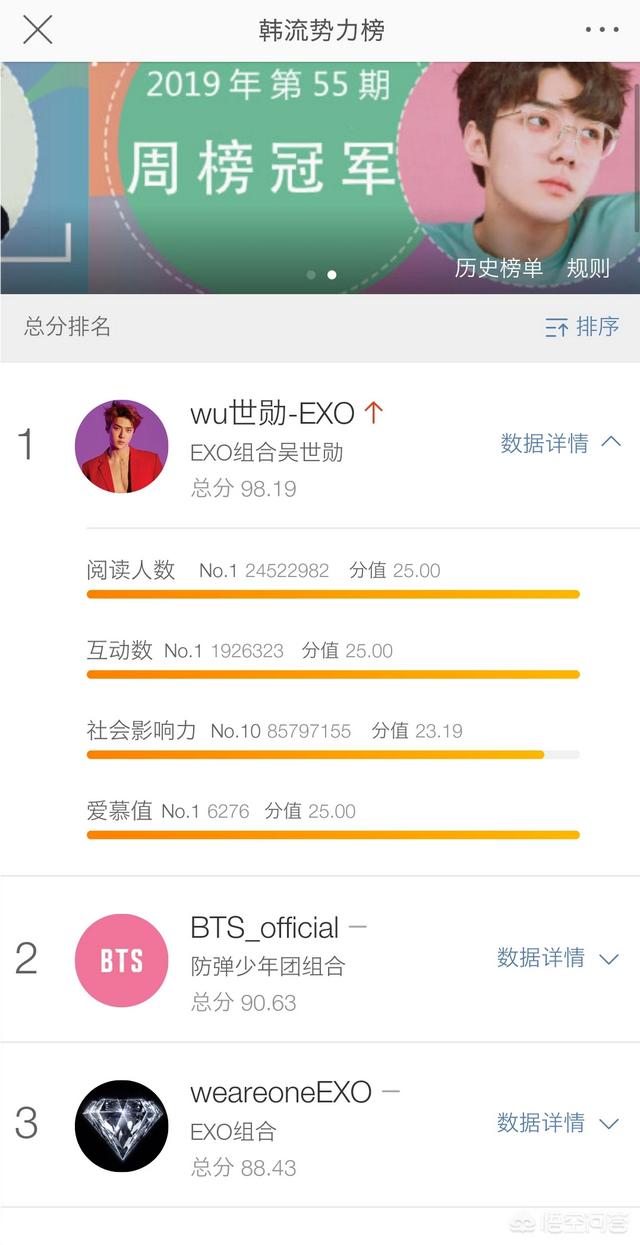Tap the pink BTS avatar icon
This screenshot has width=640, height=1245.
[121, 960]
